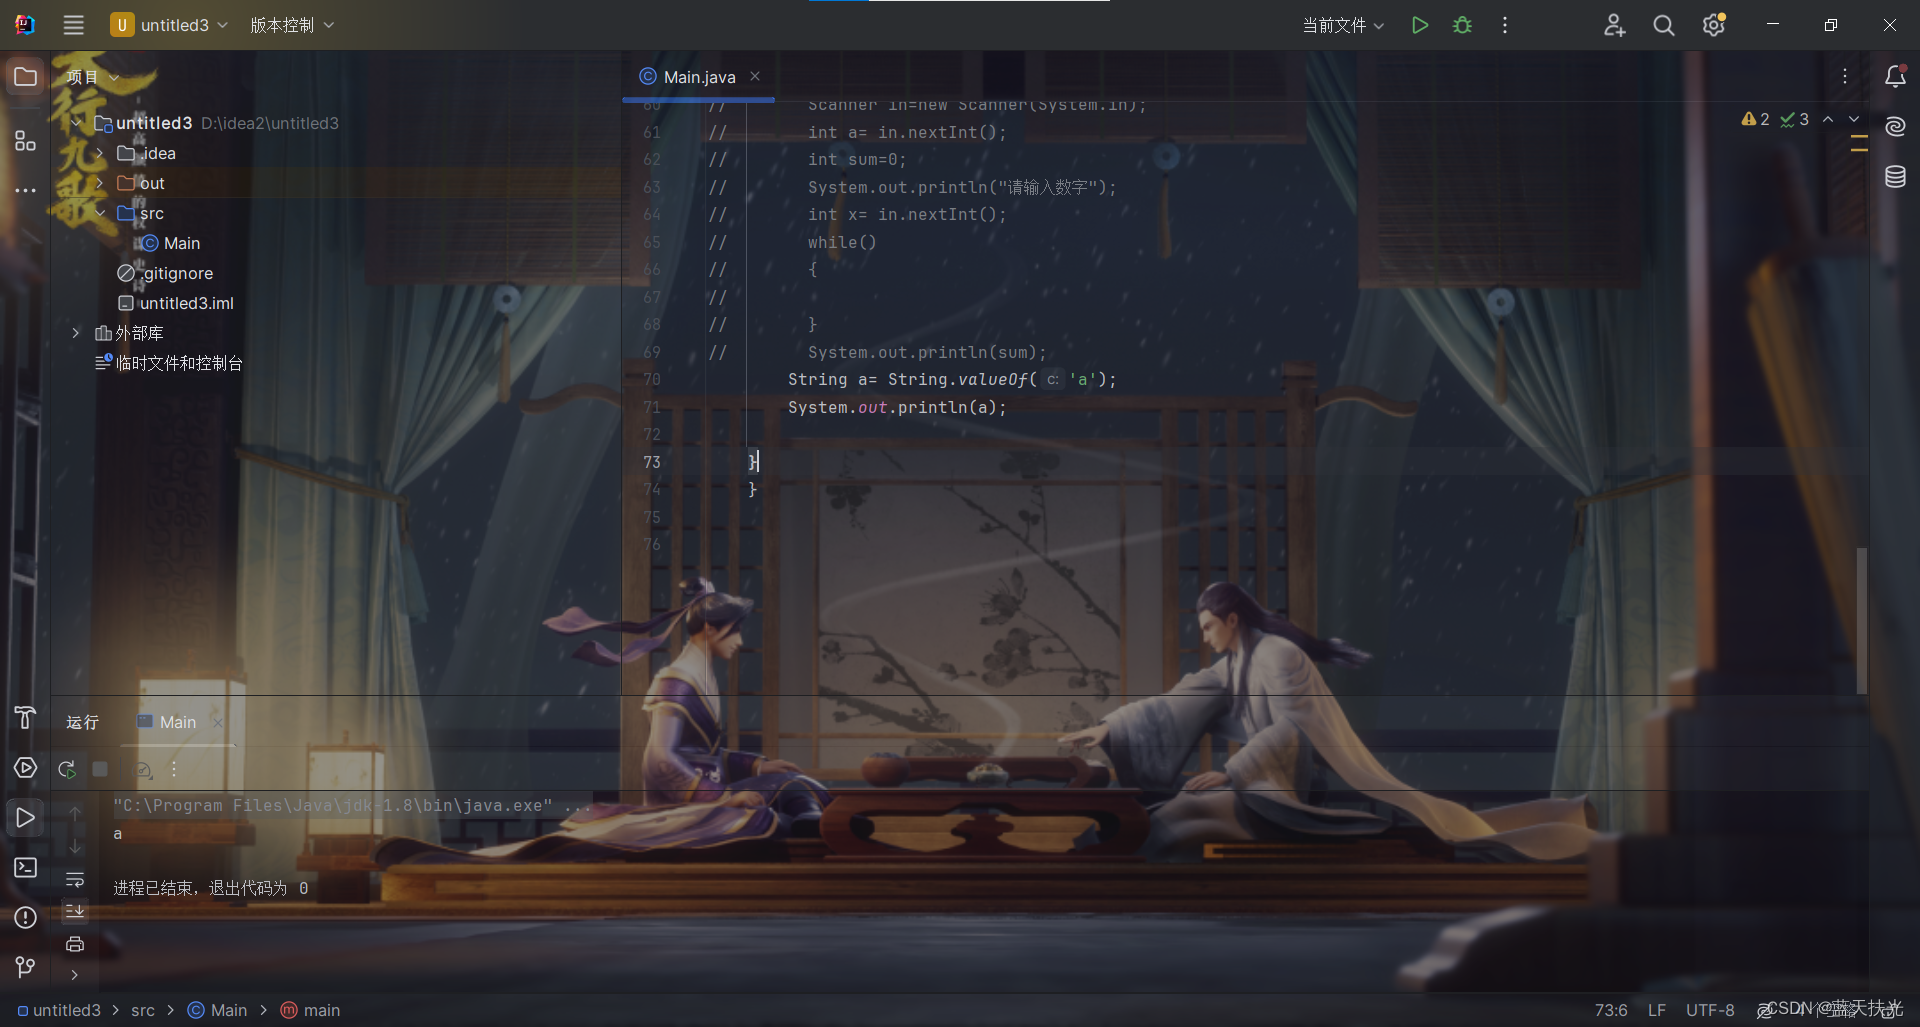Click caret position 73:6 in status bar
This screenshot has height=1027, width=1920.
pyautogui.click(x=1611, y=1010)
